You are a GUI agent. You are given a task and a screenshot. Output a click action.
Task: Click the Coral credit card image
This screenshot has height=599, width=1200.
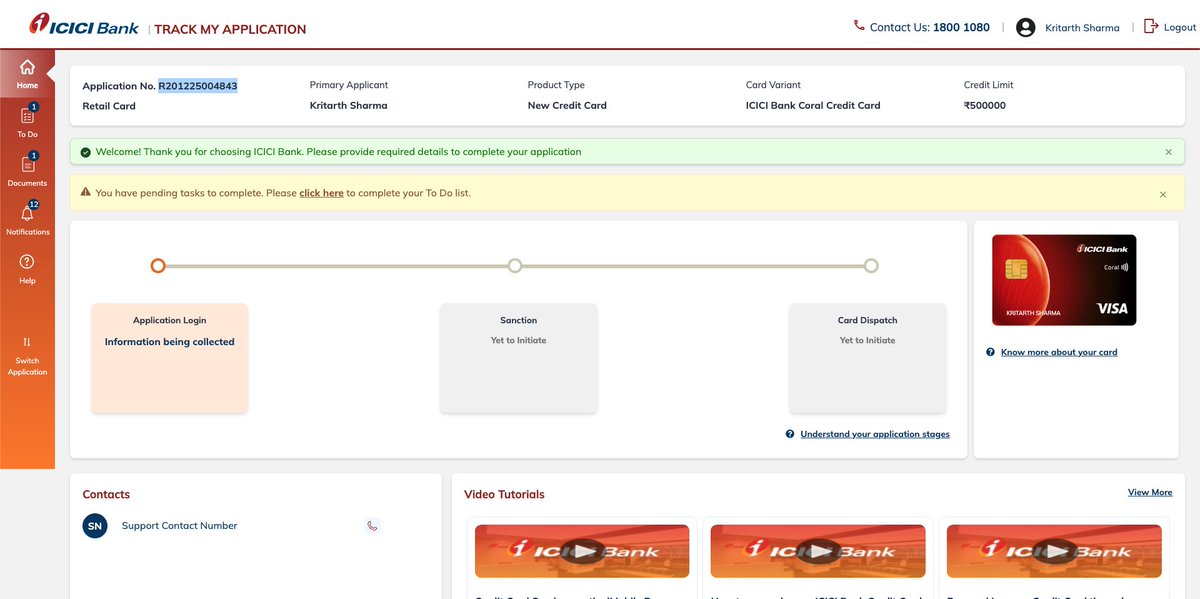pyautogui.click(x=1064, y=280)
